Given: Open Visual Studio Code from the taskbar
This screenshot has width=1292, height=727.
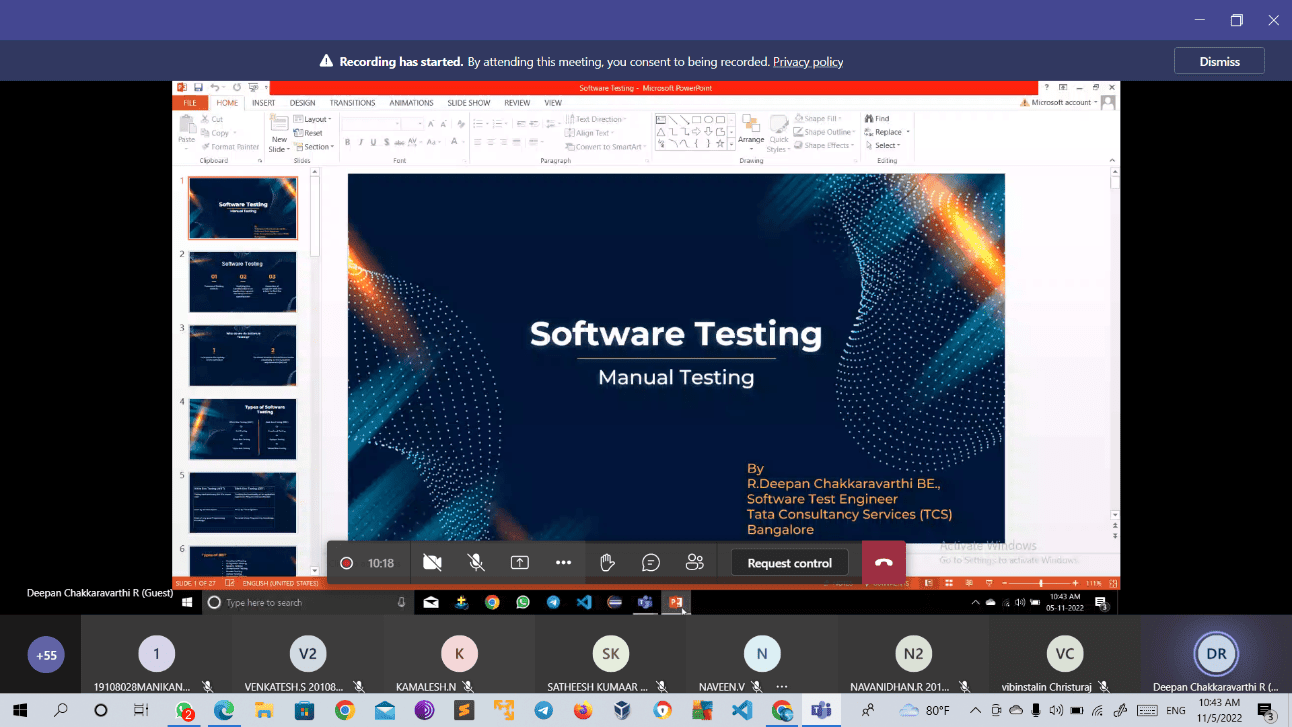Looking at the screenshot, I should tap(741, 710).
